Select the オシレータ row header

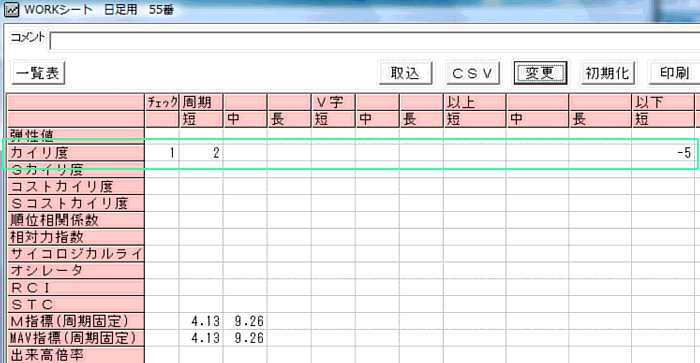76,271
